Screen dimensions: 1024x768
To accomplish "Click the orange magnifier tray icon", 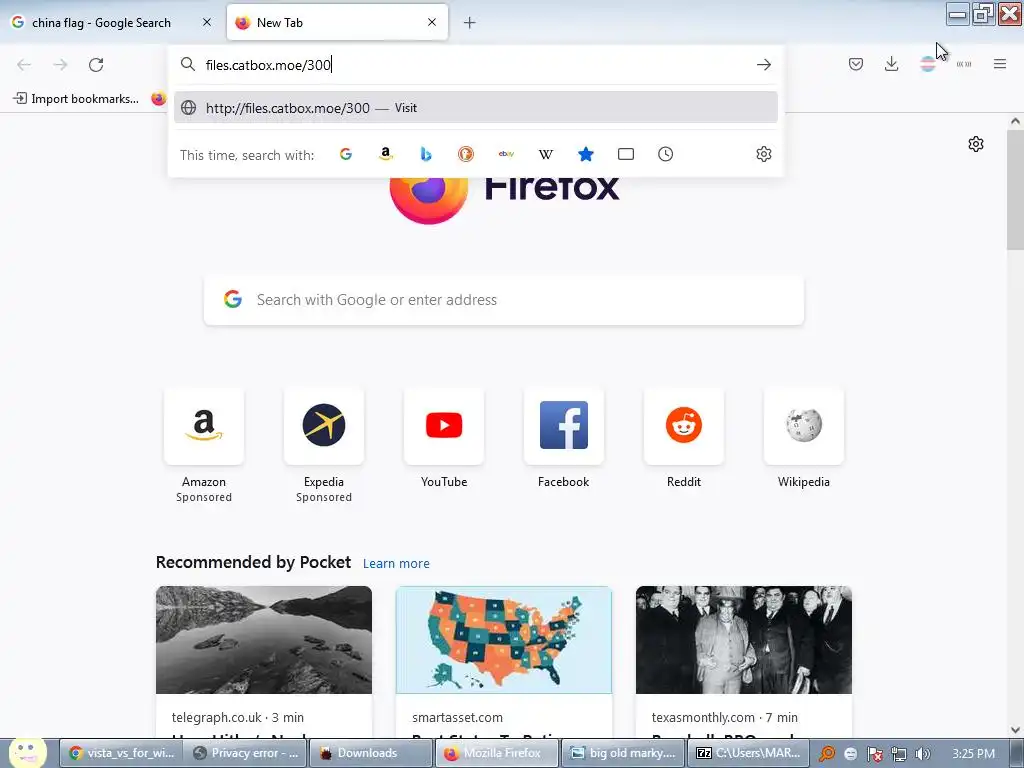I will click(x=827, y=754).
